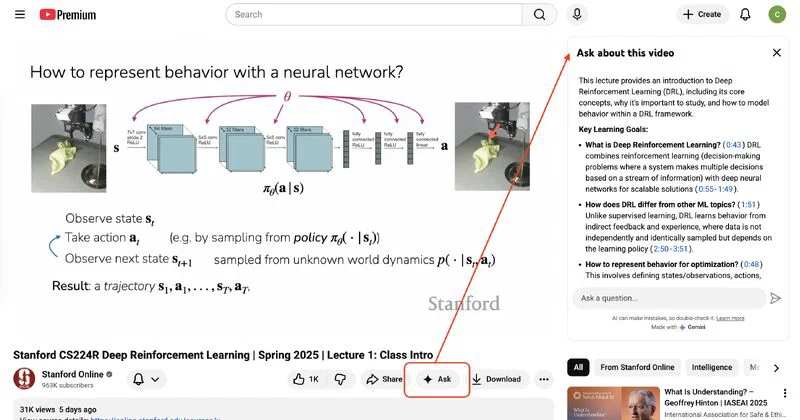Viewport: 800px width, 420px height.
Task: Focus the Ask a question field
Action: (x=669, y=298)
